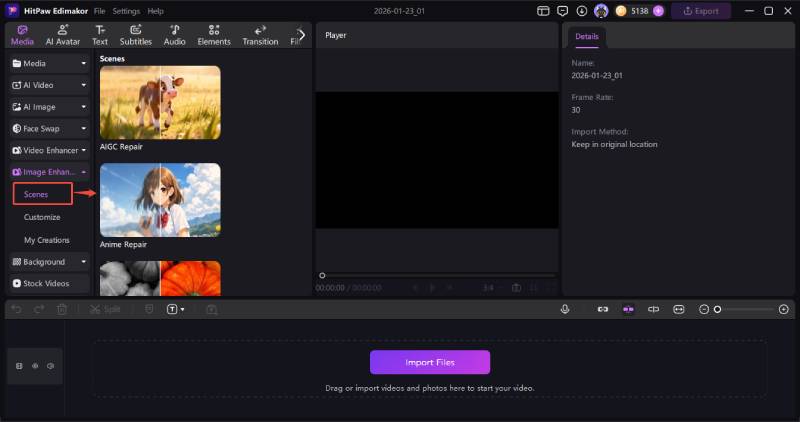Open the Elements tab

click(x=214, y=35)
